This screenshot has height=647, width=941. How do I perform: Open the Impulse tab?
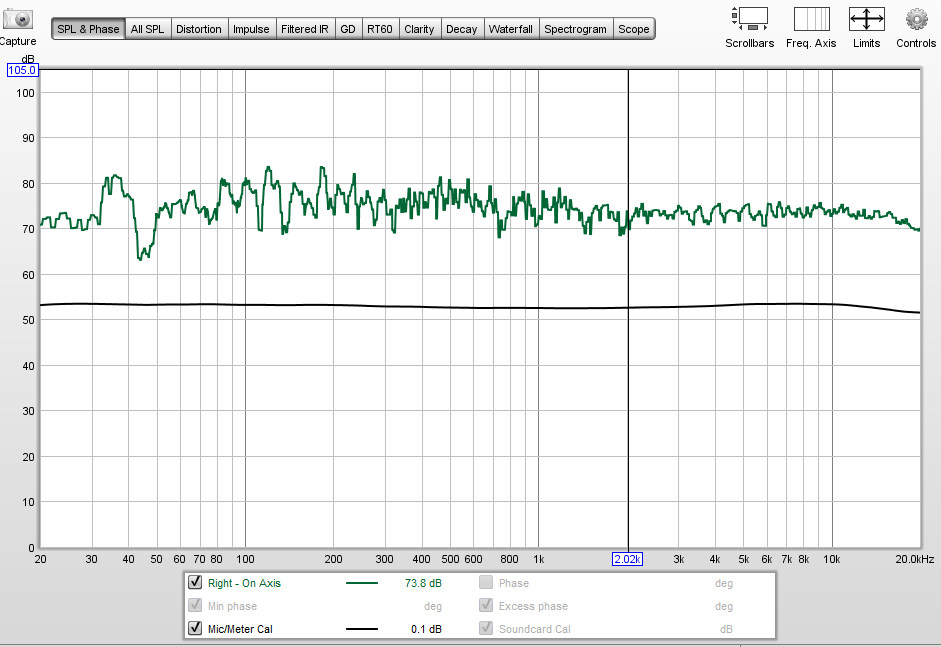[251, 29]
